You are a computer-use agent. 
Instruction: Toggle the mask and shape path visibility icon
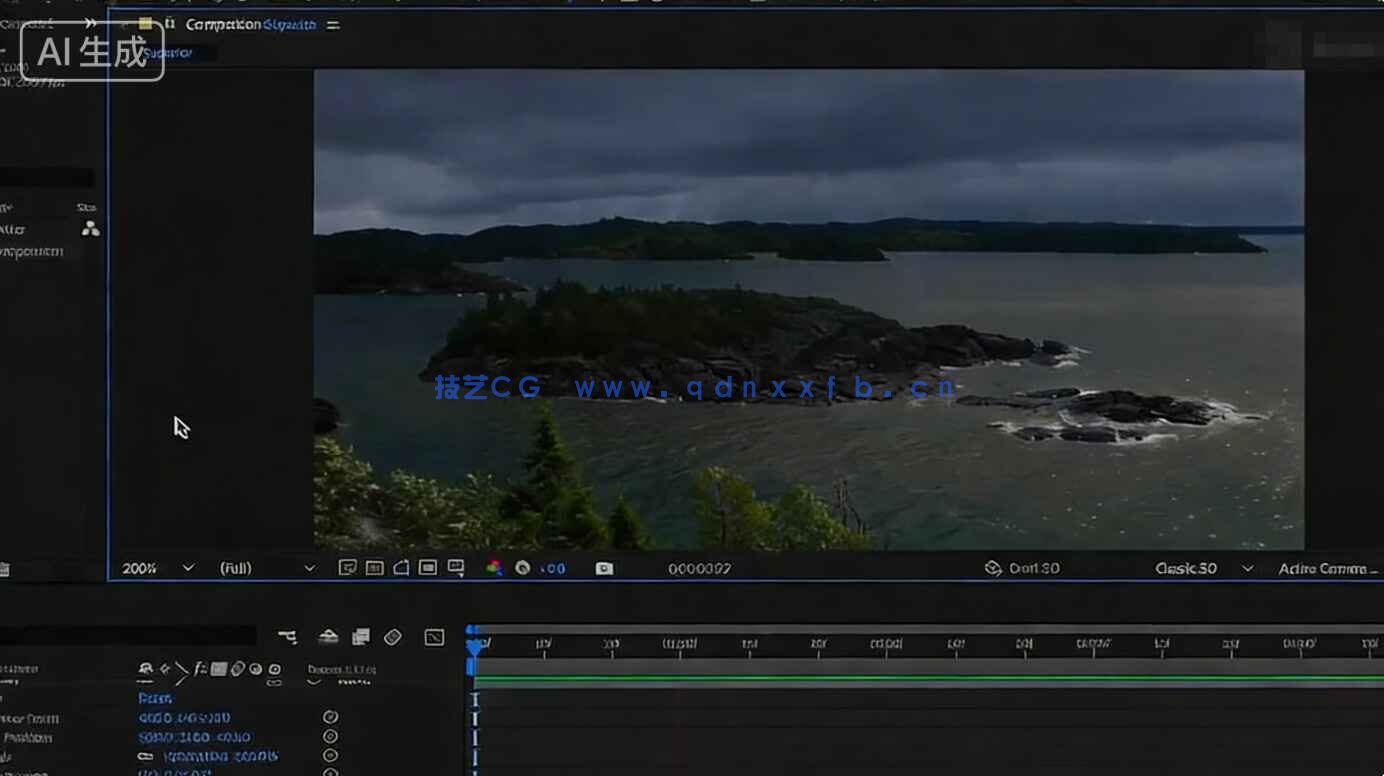[401, 568]
